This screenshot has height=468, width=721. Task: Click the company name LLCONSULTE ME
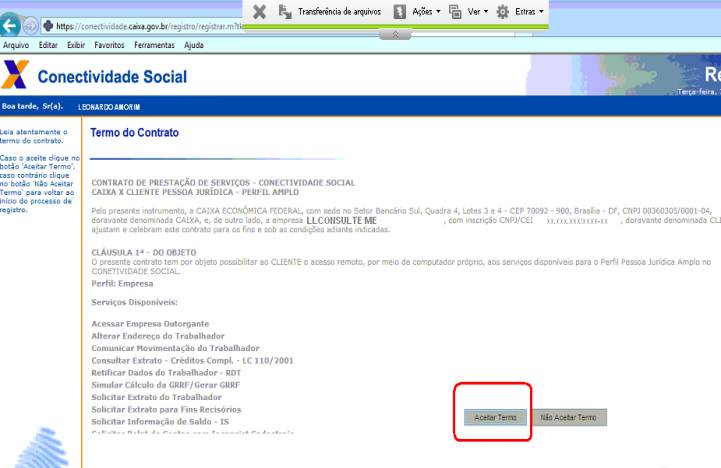tap(342, 221)
